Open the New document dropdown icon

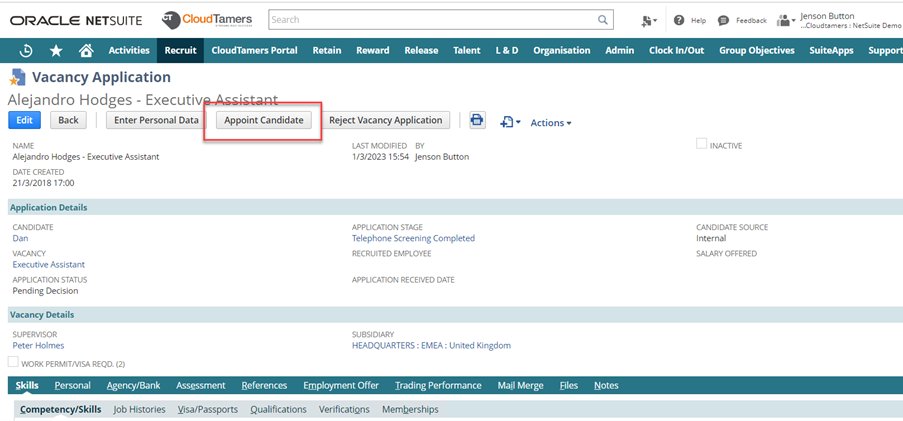pyautogui.click(x=510, y=122)
